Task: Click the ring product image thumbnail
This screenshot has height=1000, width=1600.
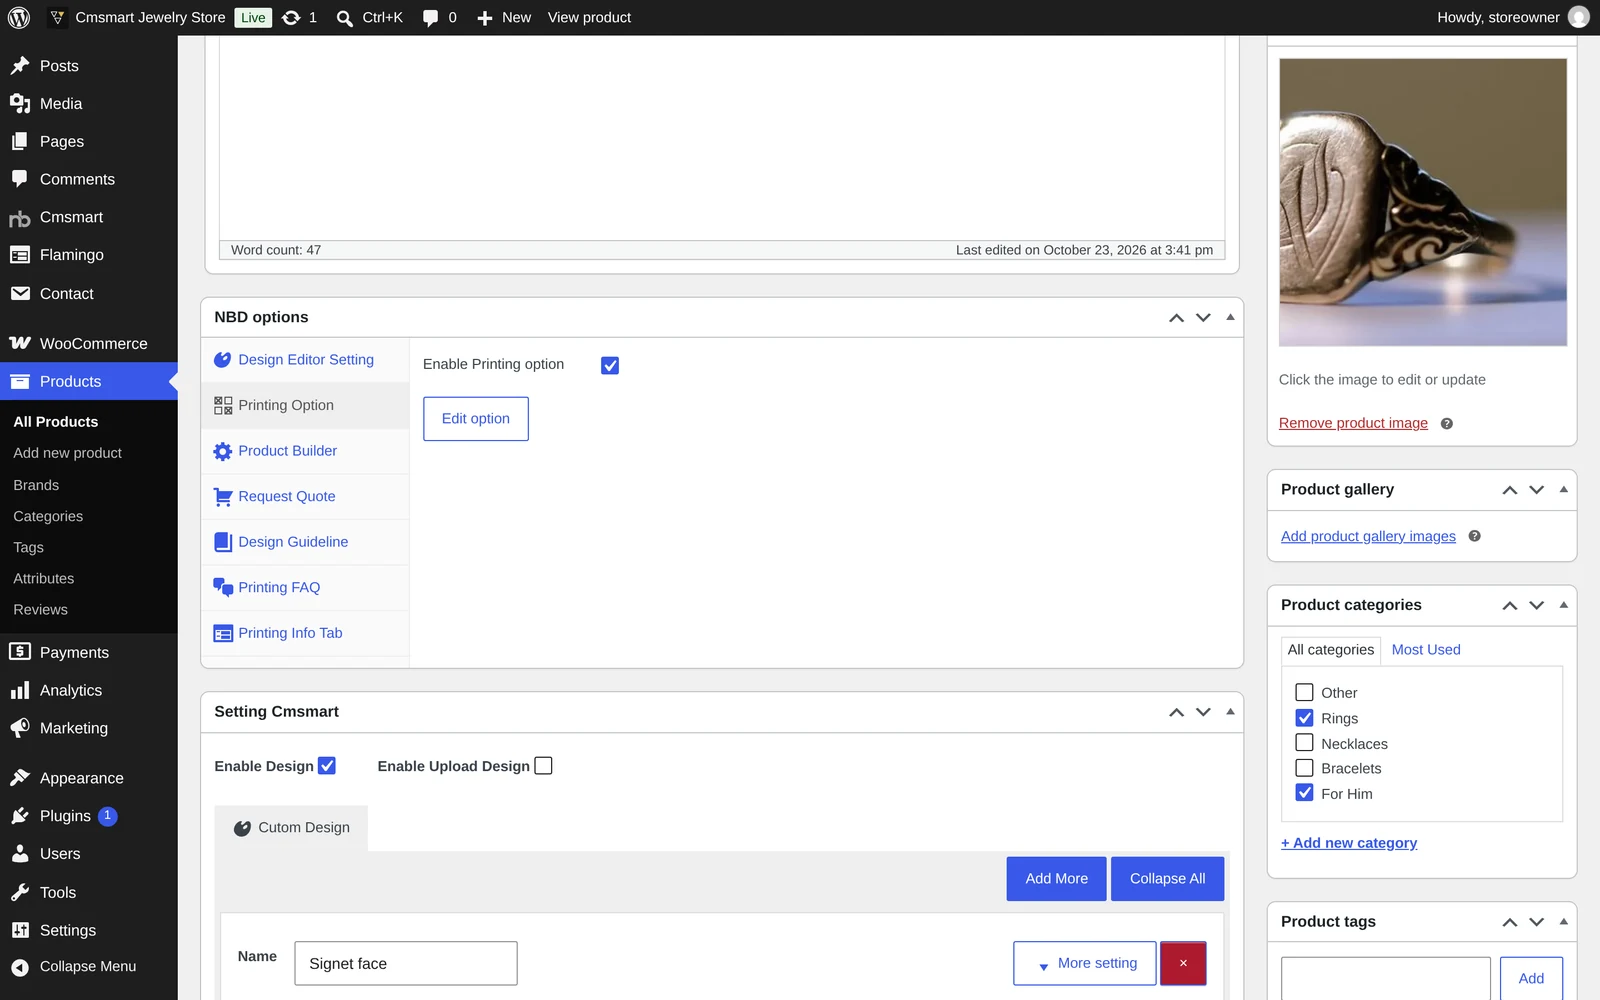Action: click(1423, 202)
